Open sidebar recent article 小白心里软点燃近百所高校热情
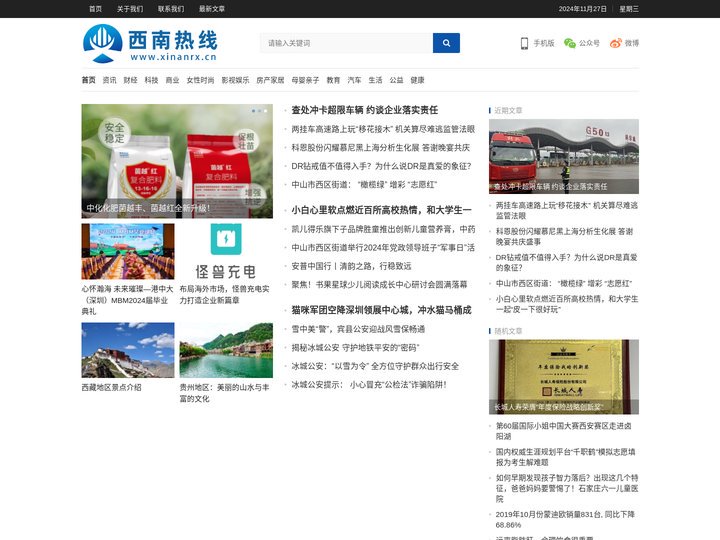The height and width of the screenshot is (540, 720). pos(567,304)
